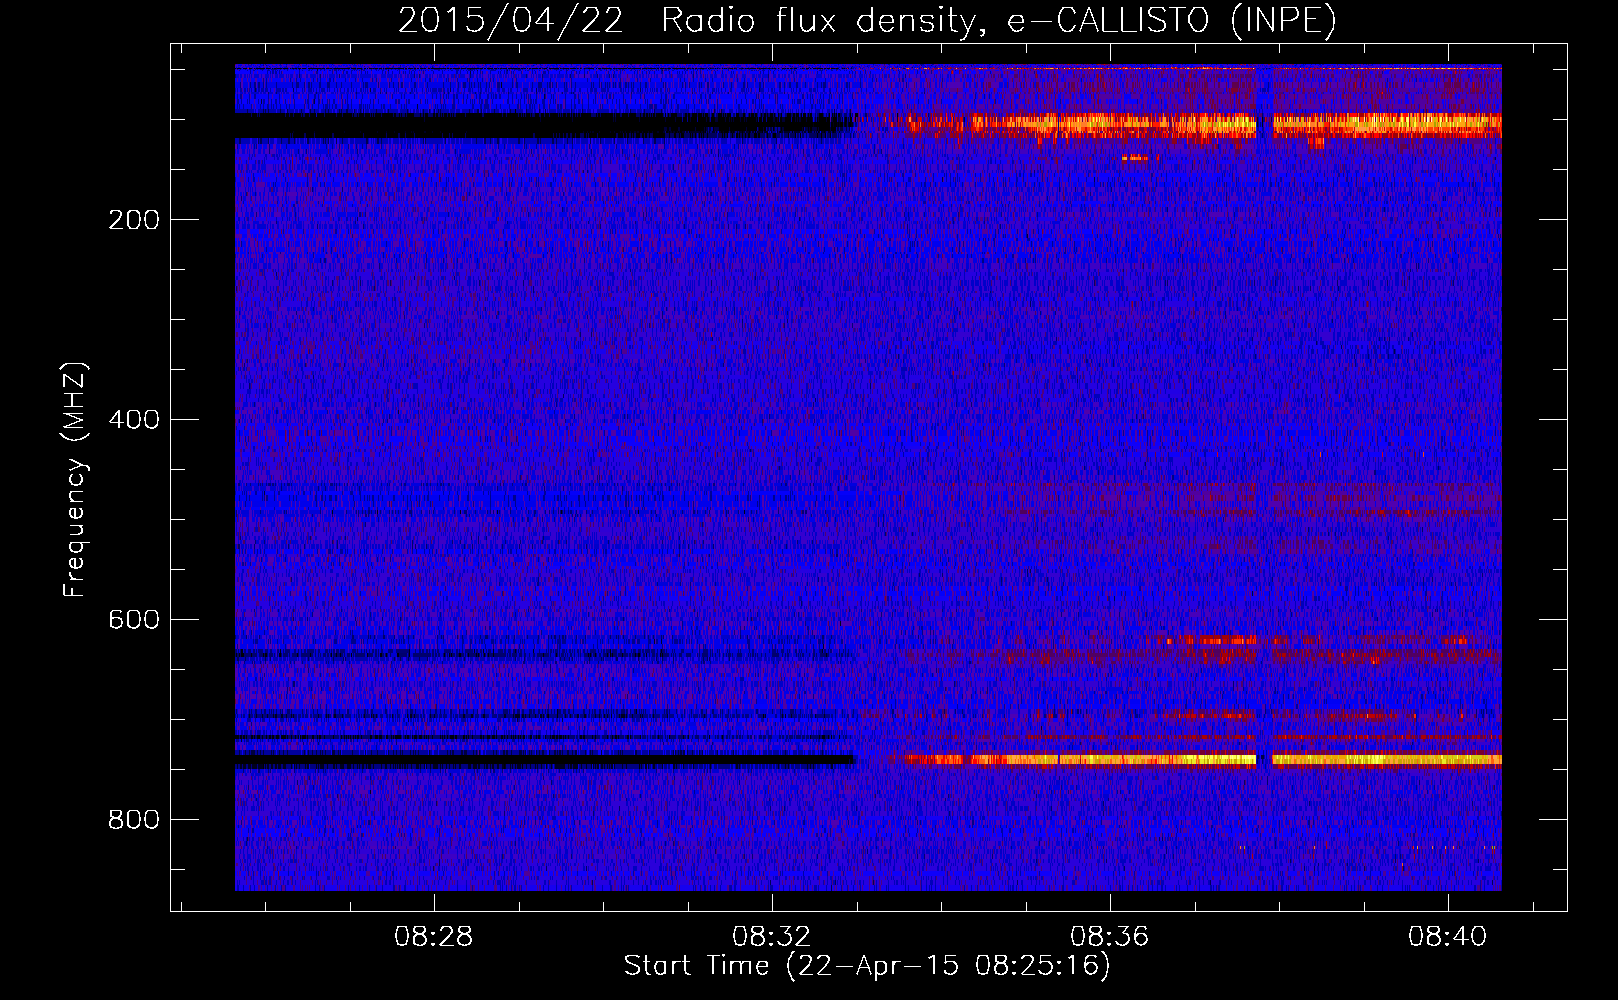Click the 600 frequency tick label
Image resolution: width=1618 pixels, height=1000 pixels.
click(x=134, y=620)
